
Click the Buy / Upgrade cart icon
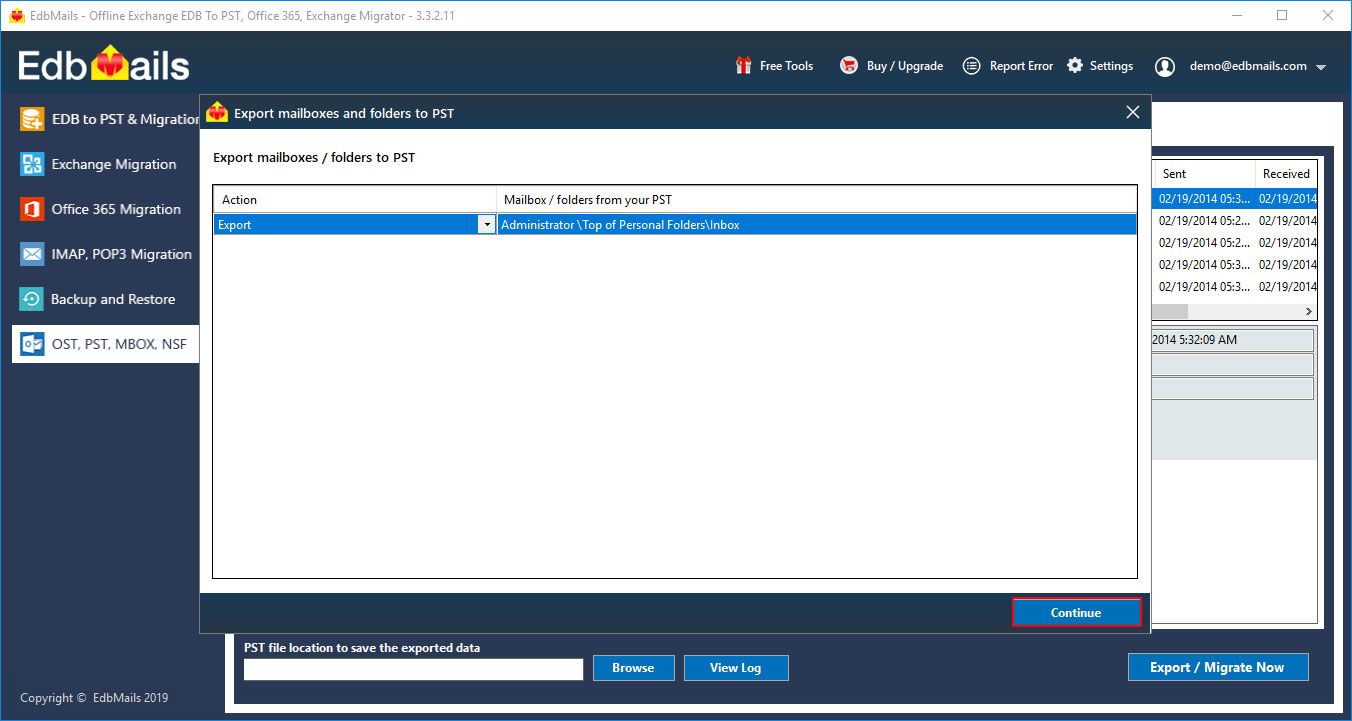(849, 66)
